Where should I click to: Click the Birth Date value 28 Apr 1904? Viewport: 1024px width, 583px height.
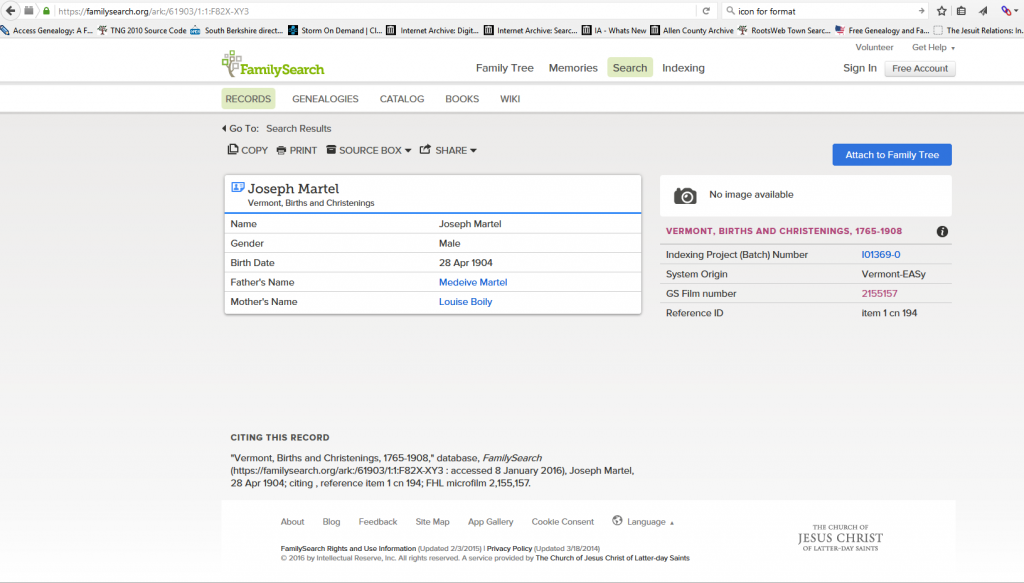pyautogui.click(x=466, y=262)
